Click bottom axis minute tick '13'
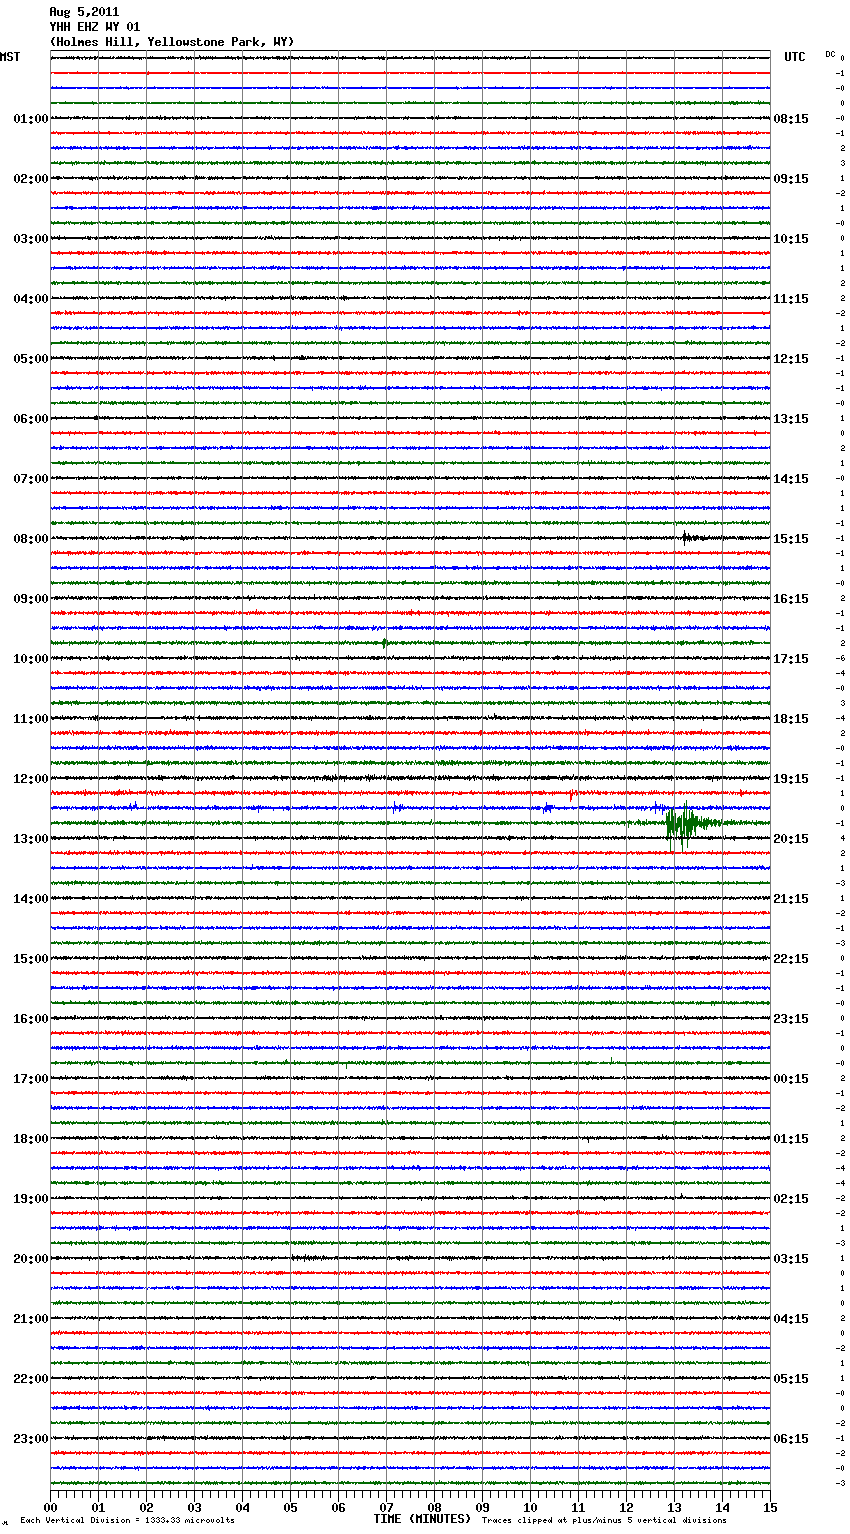 pyautogui.click(x=674, y=1507)
